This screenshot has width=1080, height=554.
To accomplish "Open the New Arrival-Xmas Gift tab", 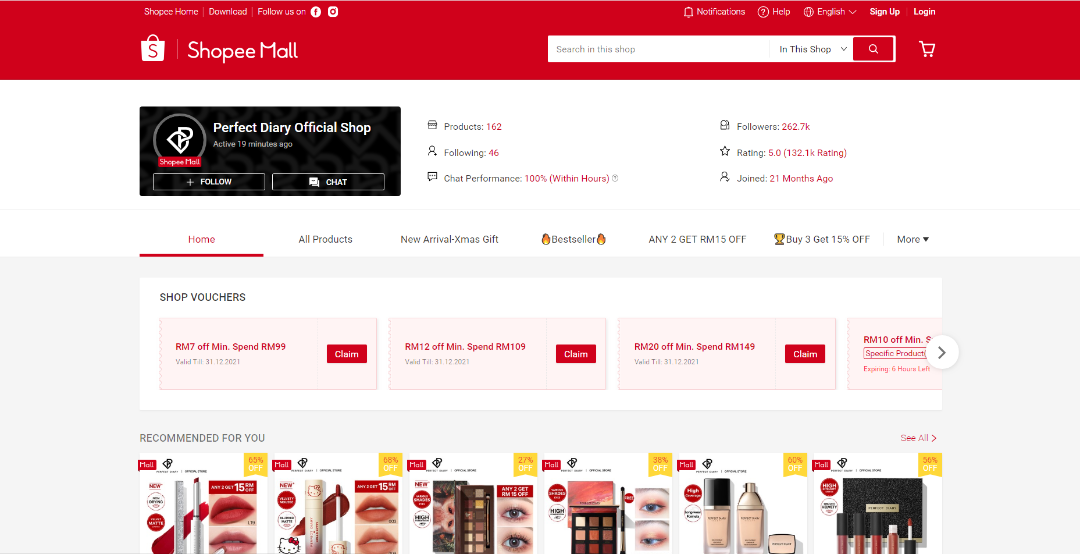I will tap(449, 239).
